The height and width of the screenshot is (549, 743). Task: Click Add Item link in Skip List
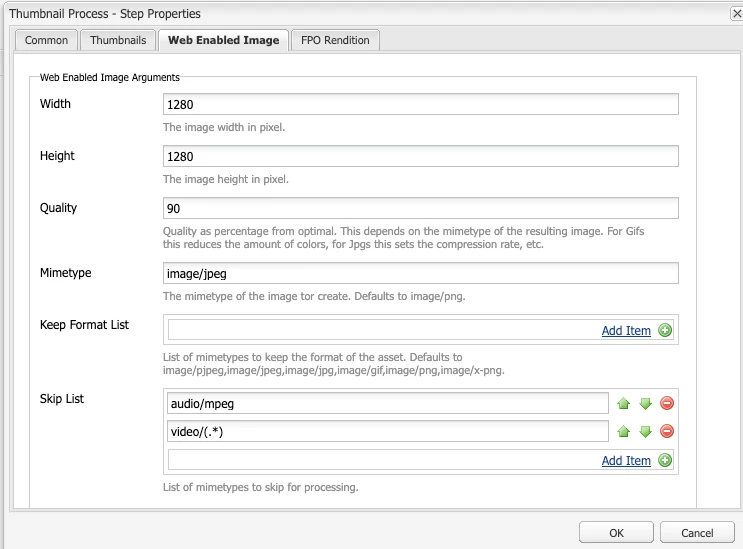click(x=626, y=460)
